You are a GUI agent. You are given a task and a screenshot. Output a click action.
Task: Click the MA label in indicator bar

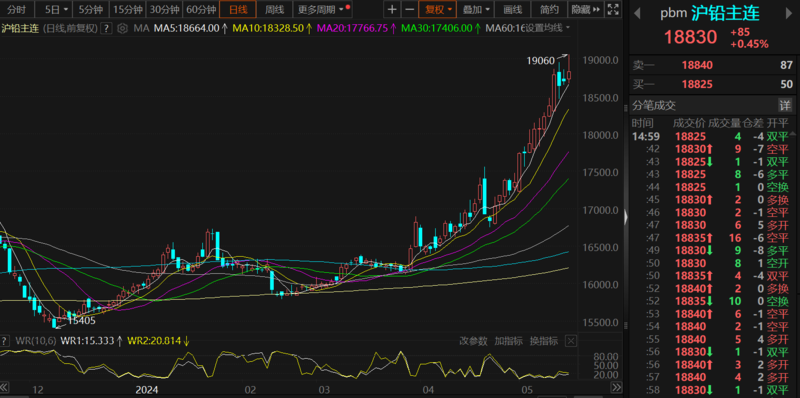[x=141, y=28]
